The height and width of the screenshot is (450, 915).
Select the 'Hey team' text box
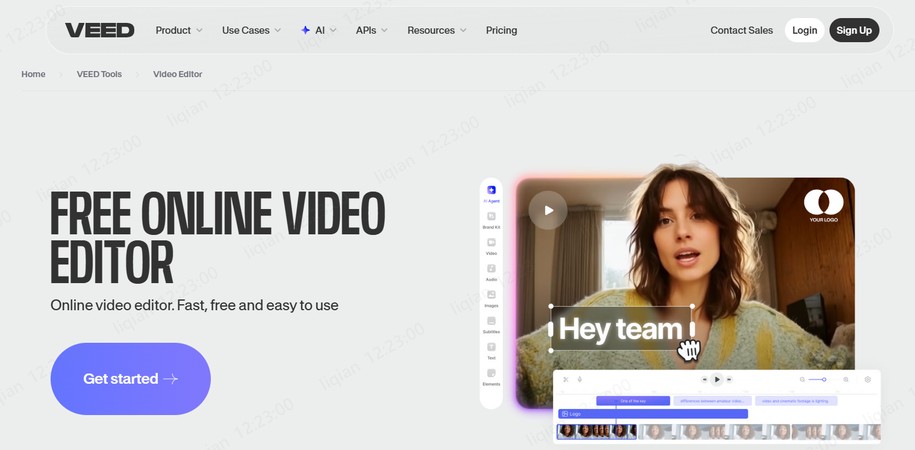pyautogui.click(x=621, y=329)
